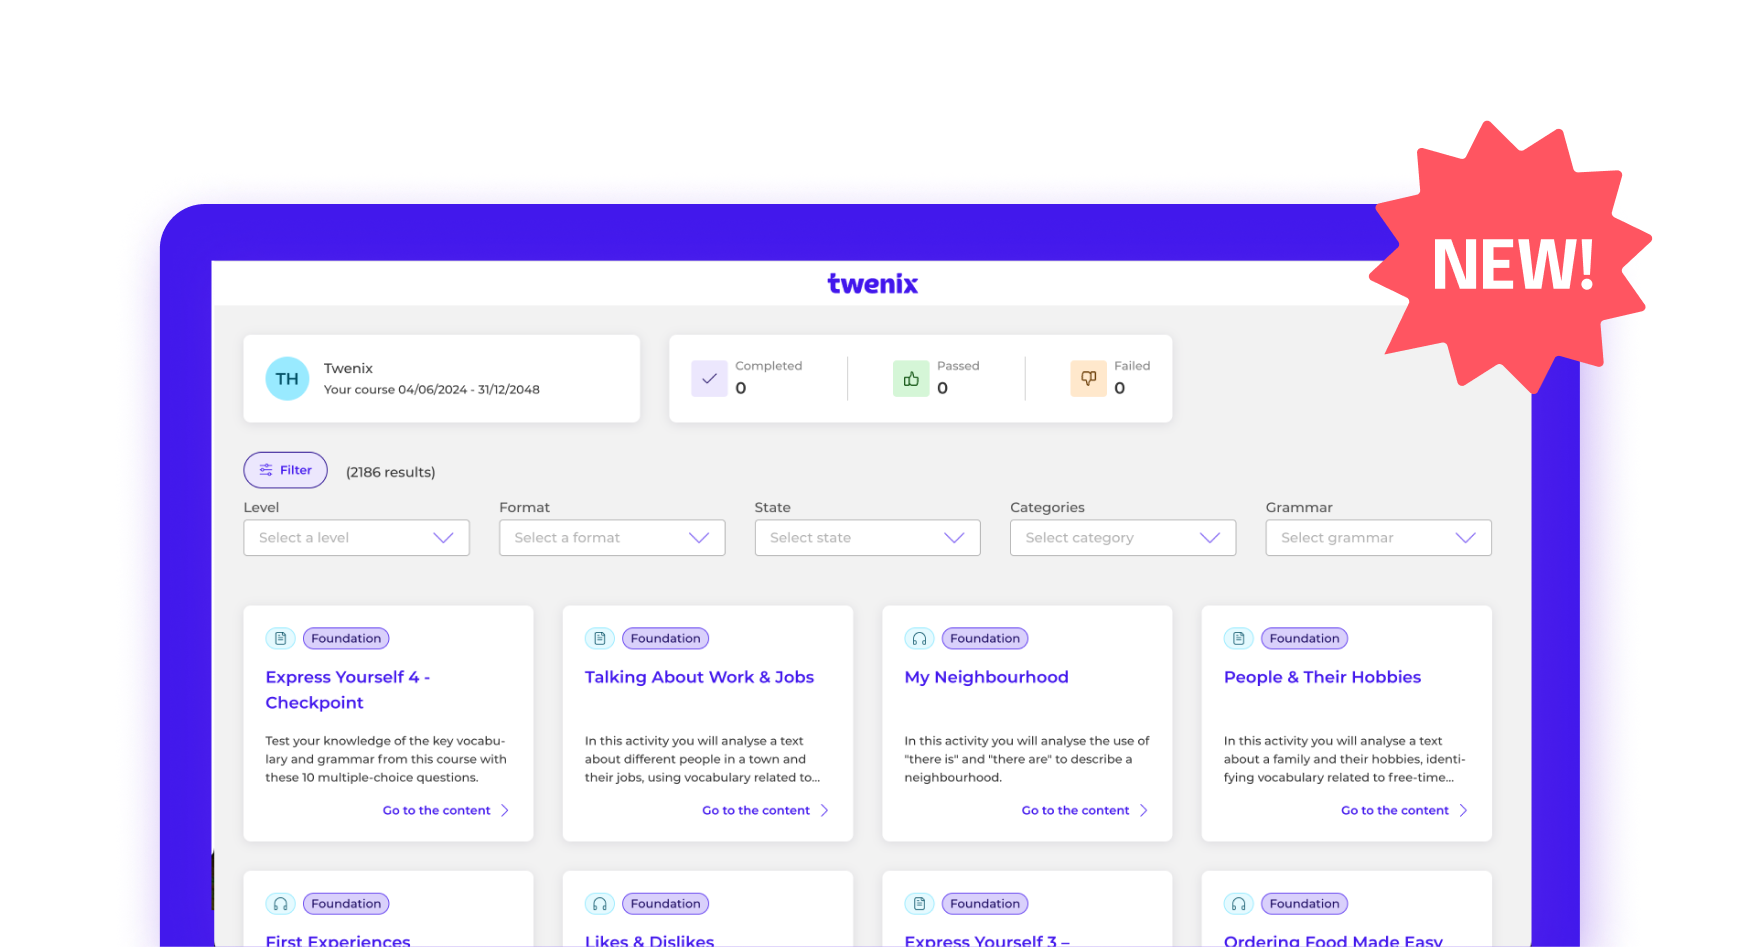Click Foundation tag on First Experiences card

(x=346, y=904)
